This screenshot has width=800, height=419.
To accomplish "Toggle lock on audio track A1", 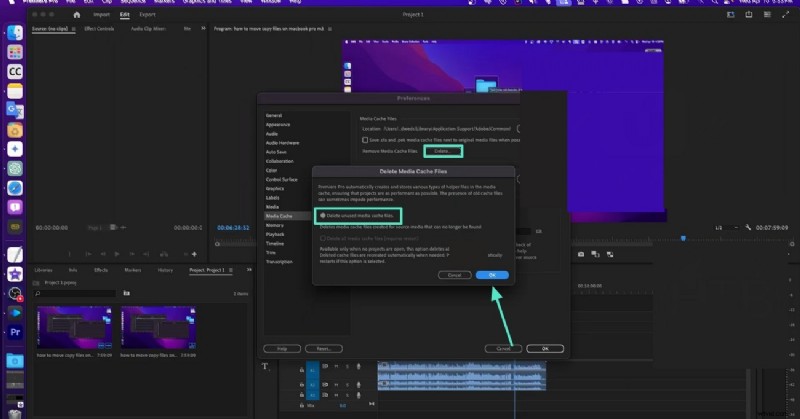I will click(x=302, y=370).
